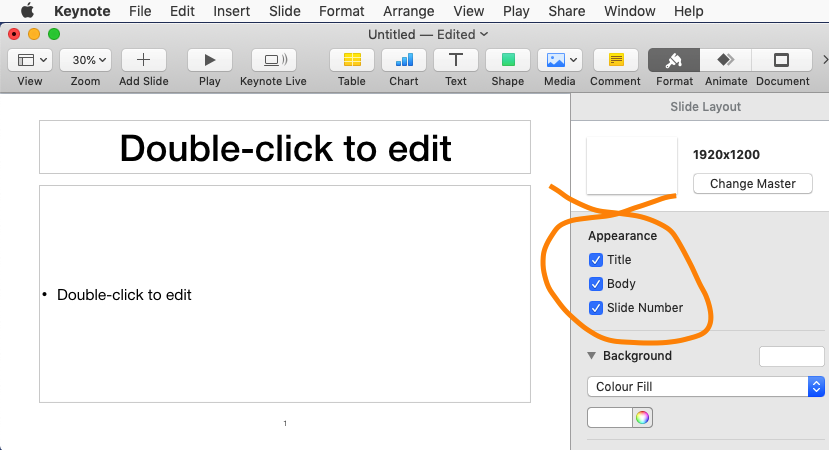
Task: Open the Keynote application menu
Action: click(82, 11)
